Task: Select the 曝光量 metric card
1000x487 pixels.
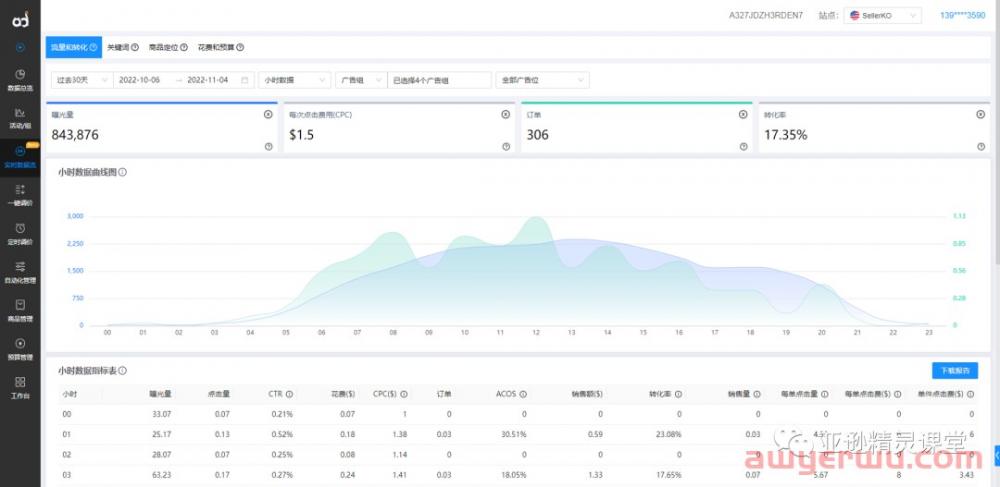Action: click(161, 127)
